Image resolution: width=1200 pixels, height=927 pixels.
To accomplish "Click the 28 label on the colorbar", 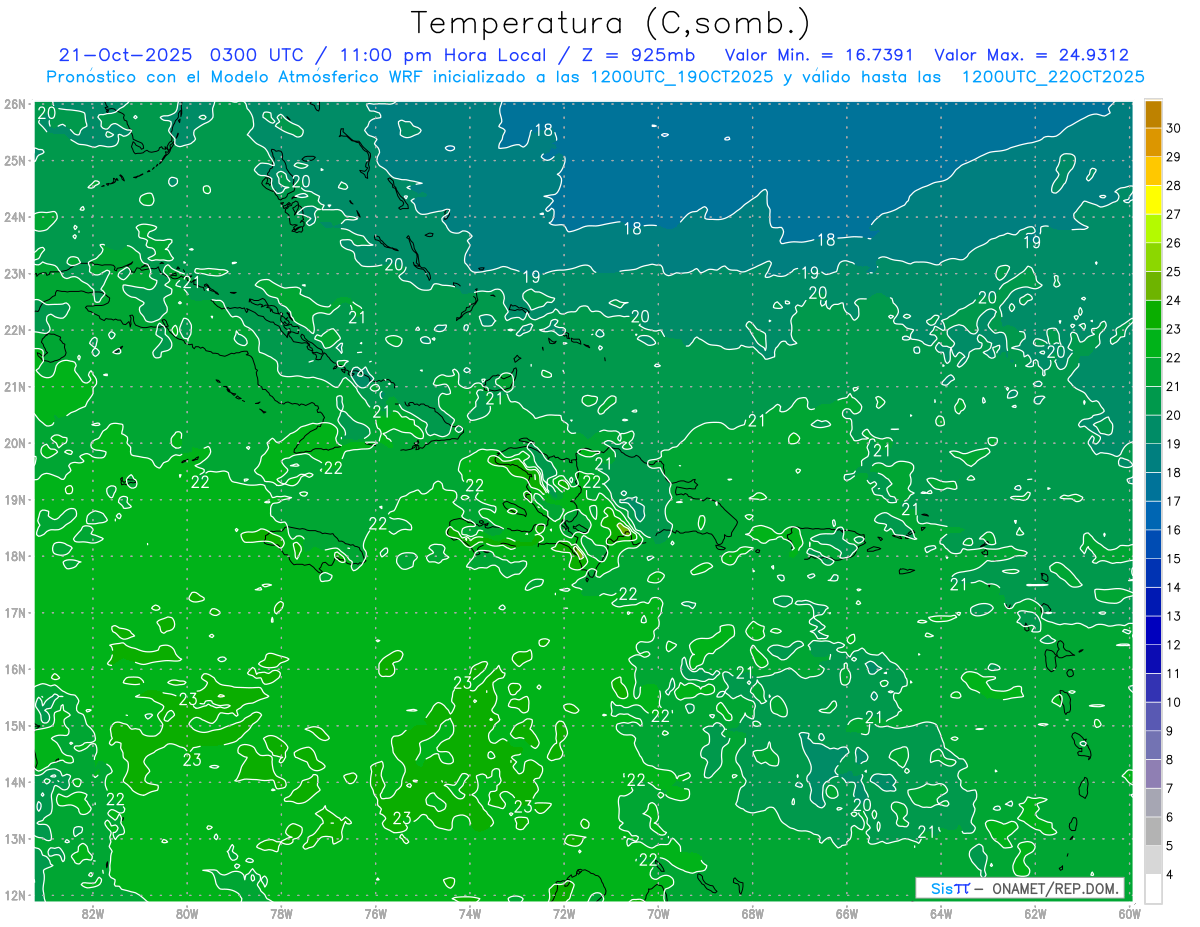I will tap(1173, 186).
